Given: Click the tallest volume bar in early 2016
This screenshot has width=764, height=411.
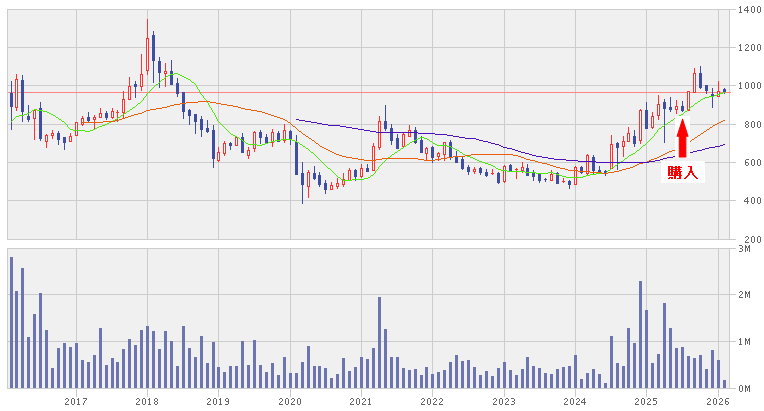Looking at the screenshot, I should pyautogui.click(x=11, y=322).
